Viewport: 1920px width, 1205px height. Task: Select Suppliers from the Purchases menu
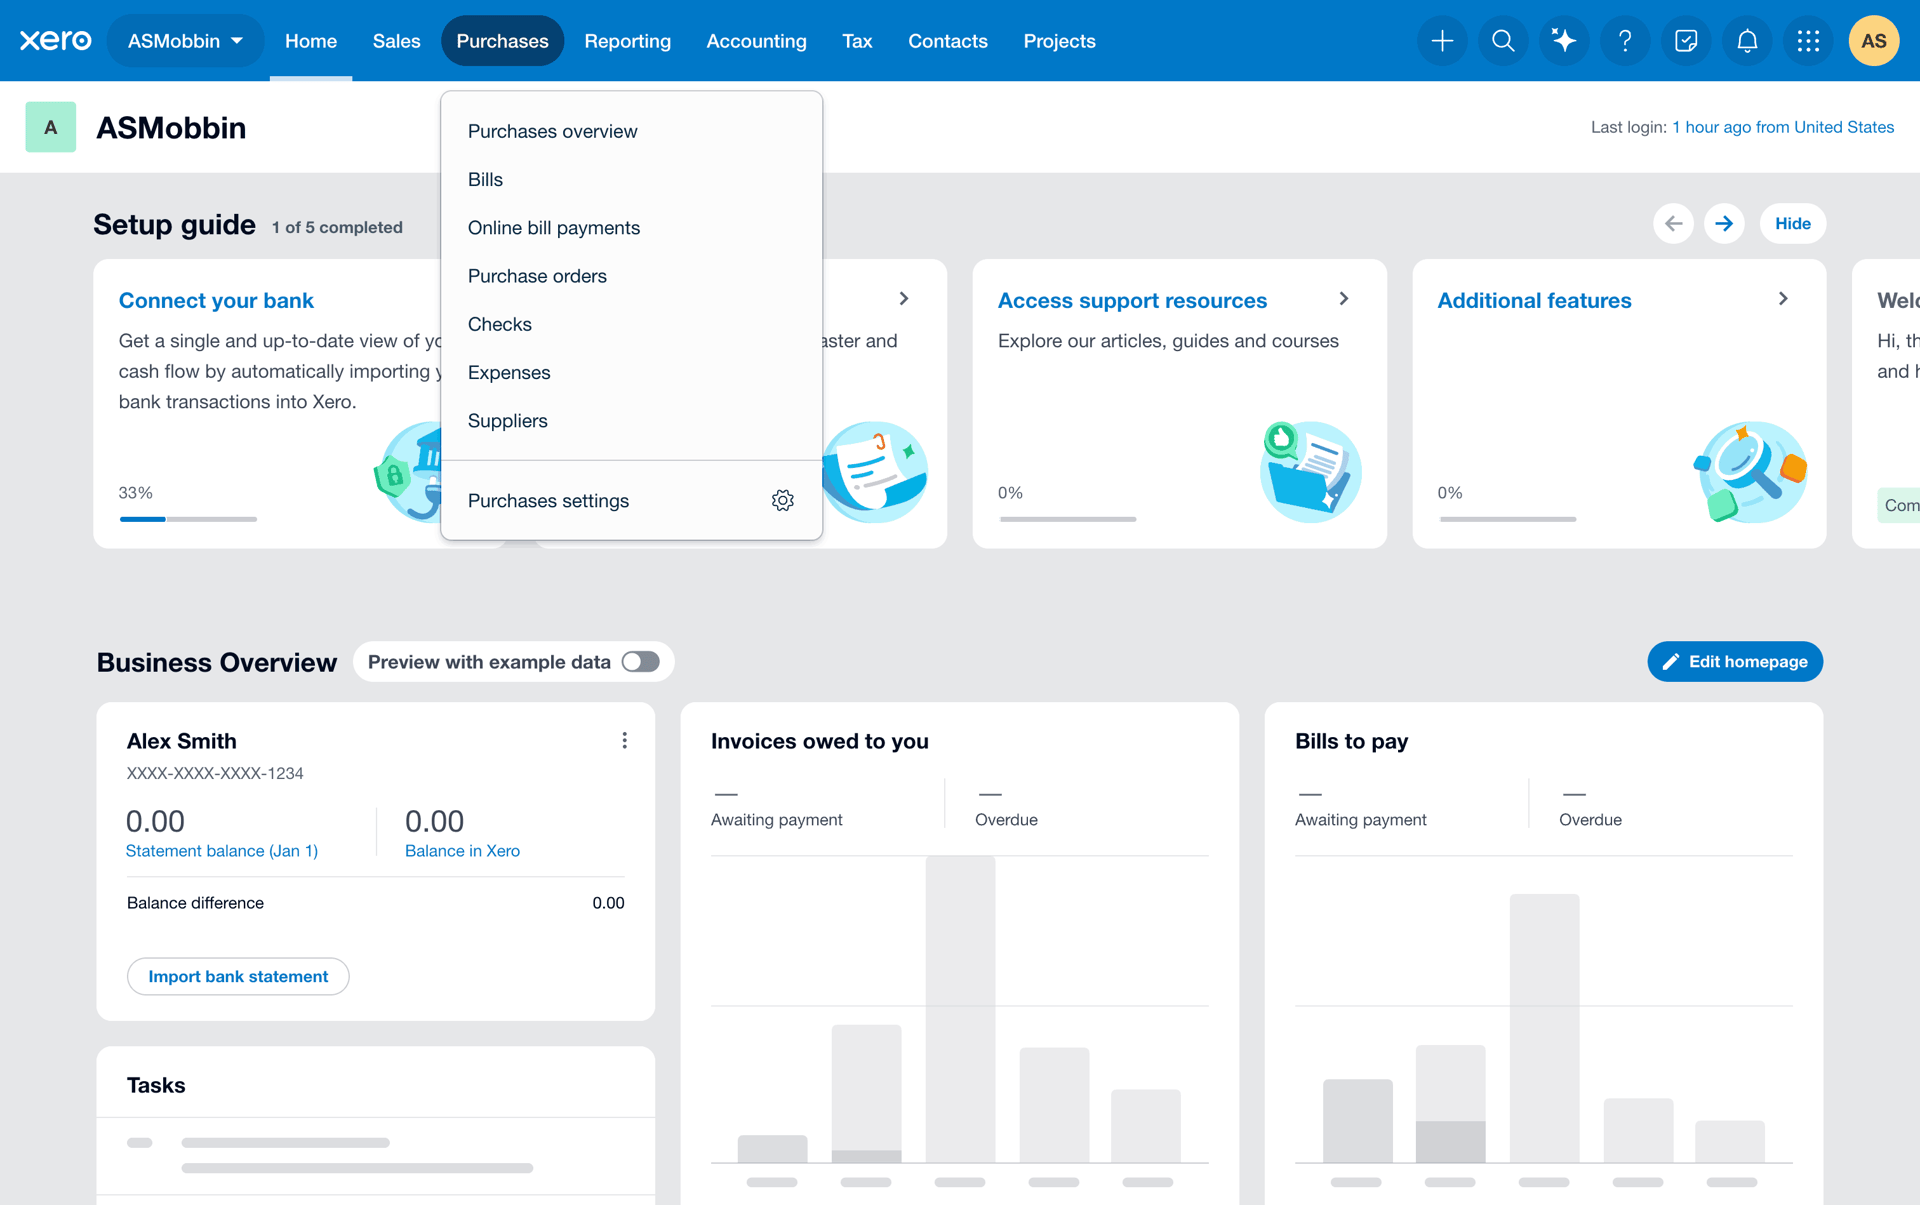(631, 420)
